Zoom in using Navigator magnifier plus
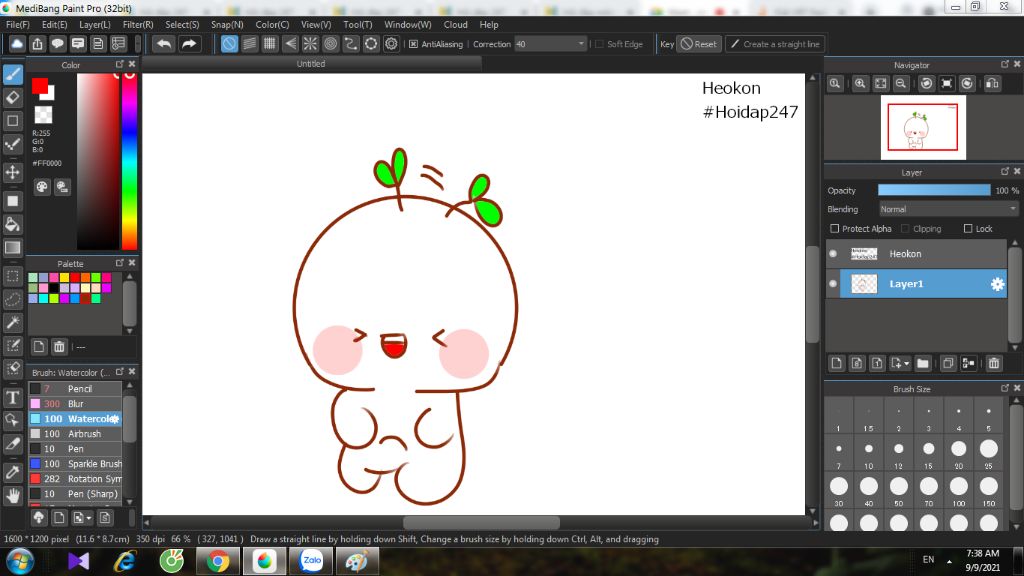The width and height of the screenshot is (1024, 576). point(860,84)
